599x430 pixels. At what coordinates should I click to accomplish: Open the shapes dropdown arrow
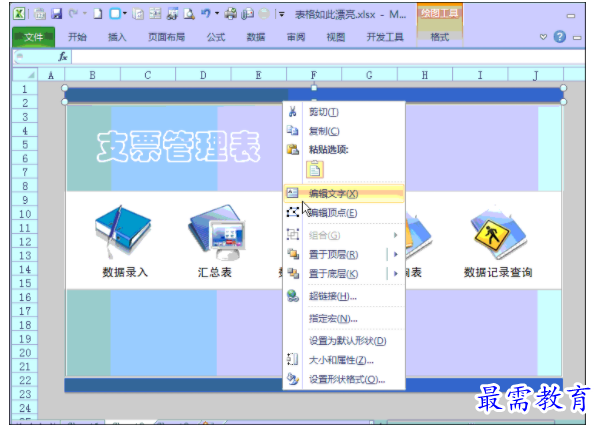tap(125, 14)
